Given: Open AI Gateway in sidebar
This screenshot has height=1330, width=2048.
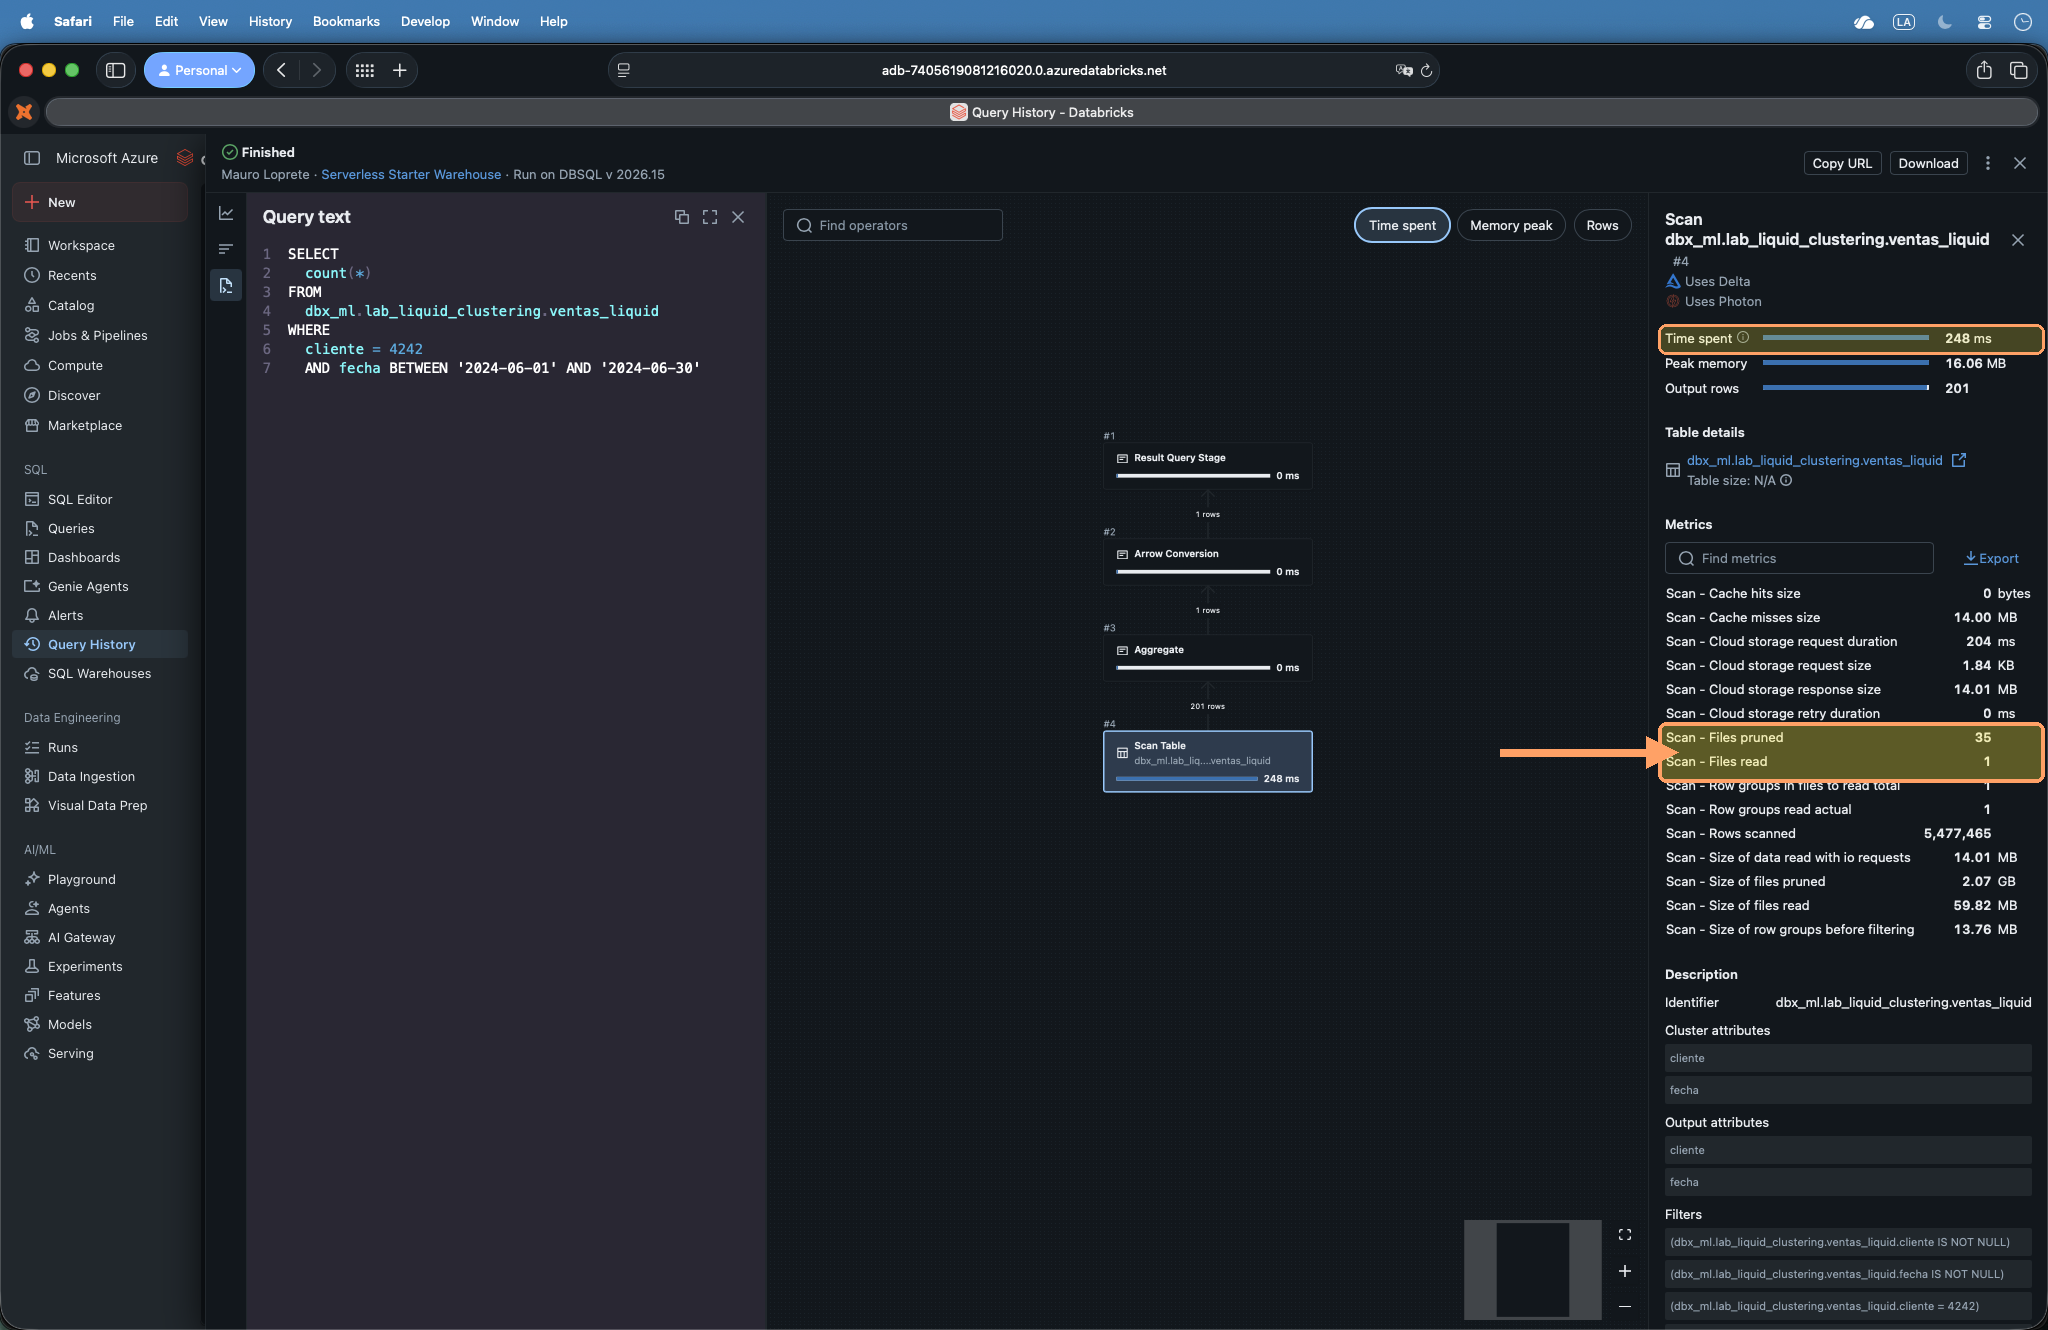Looking at the screenshot, I should pos(100,937).
